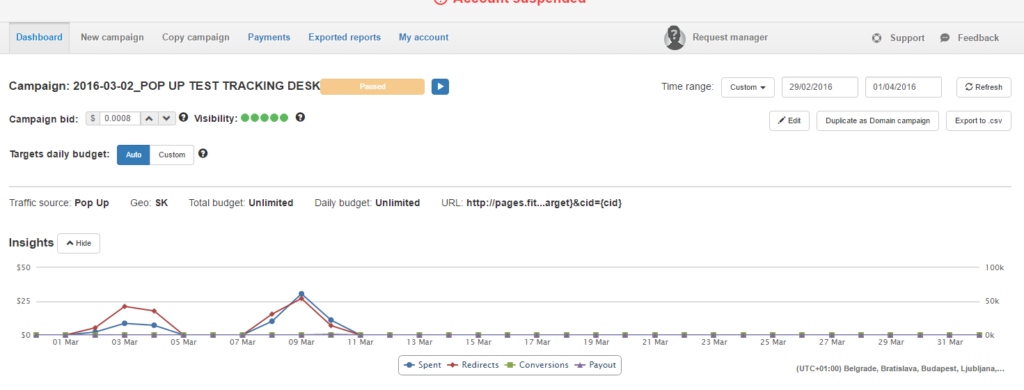Click the end date field 01/04/2016
This screenshot has width=1024, height=390.
(903, 87)
